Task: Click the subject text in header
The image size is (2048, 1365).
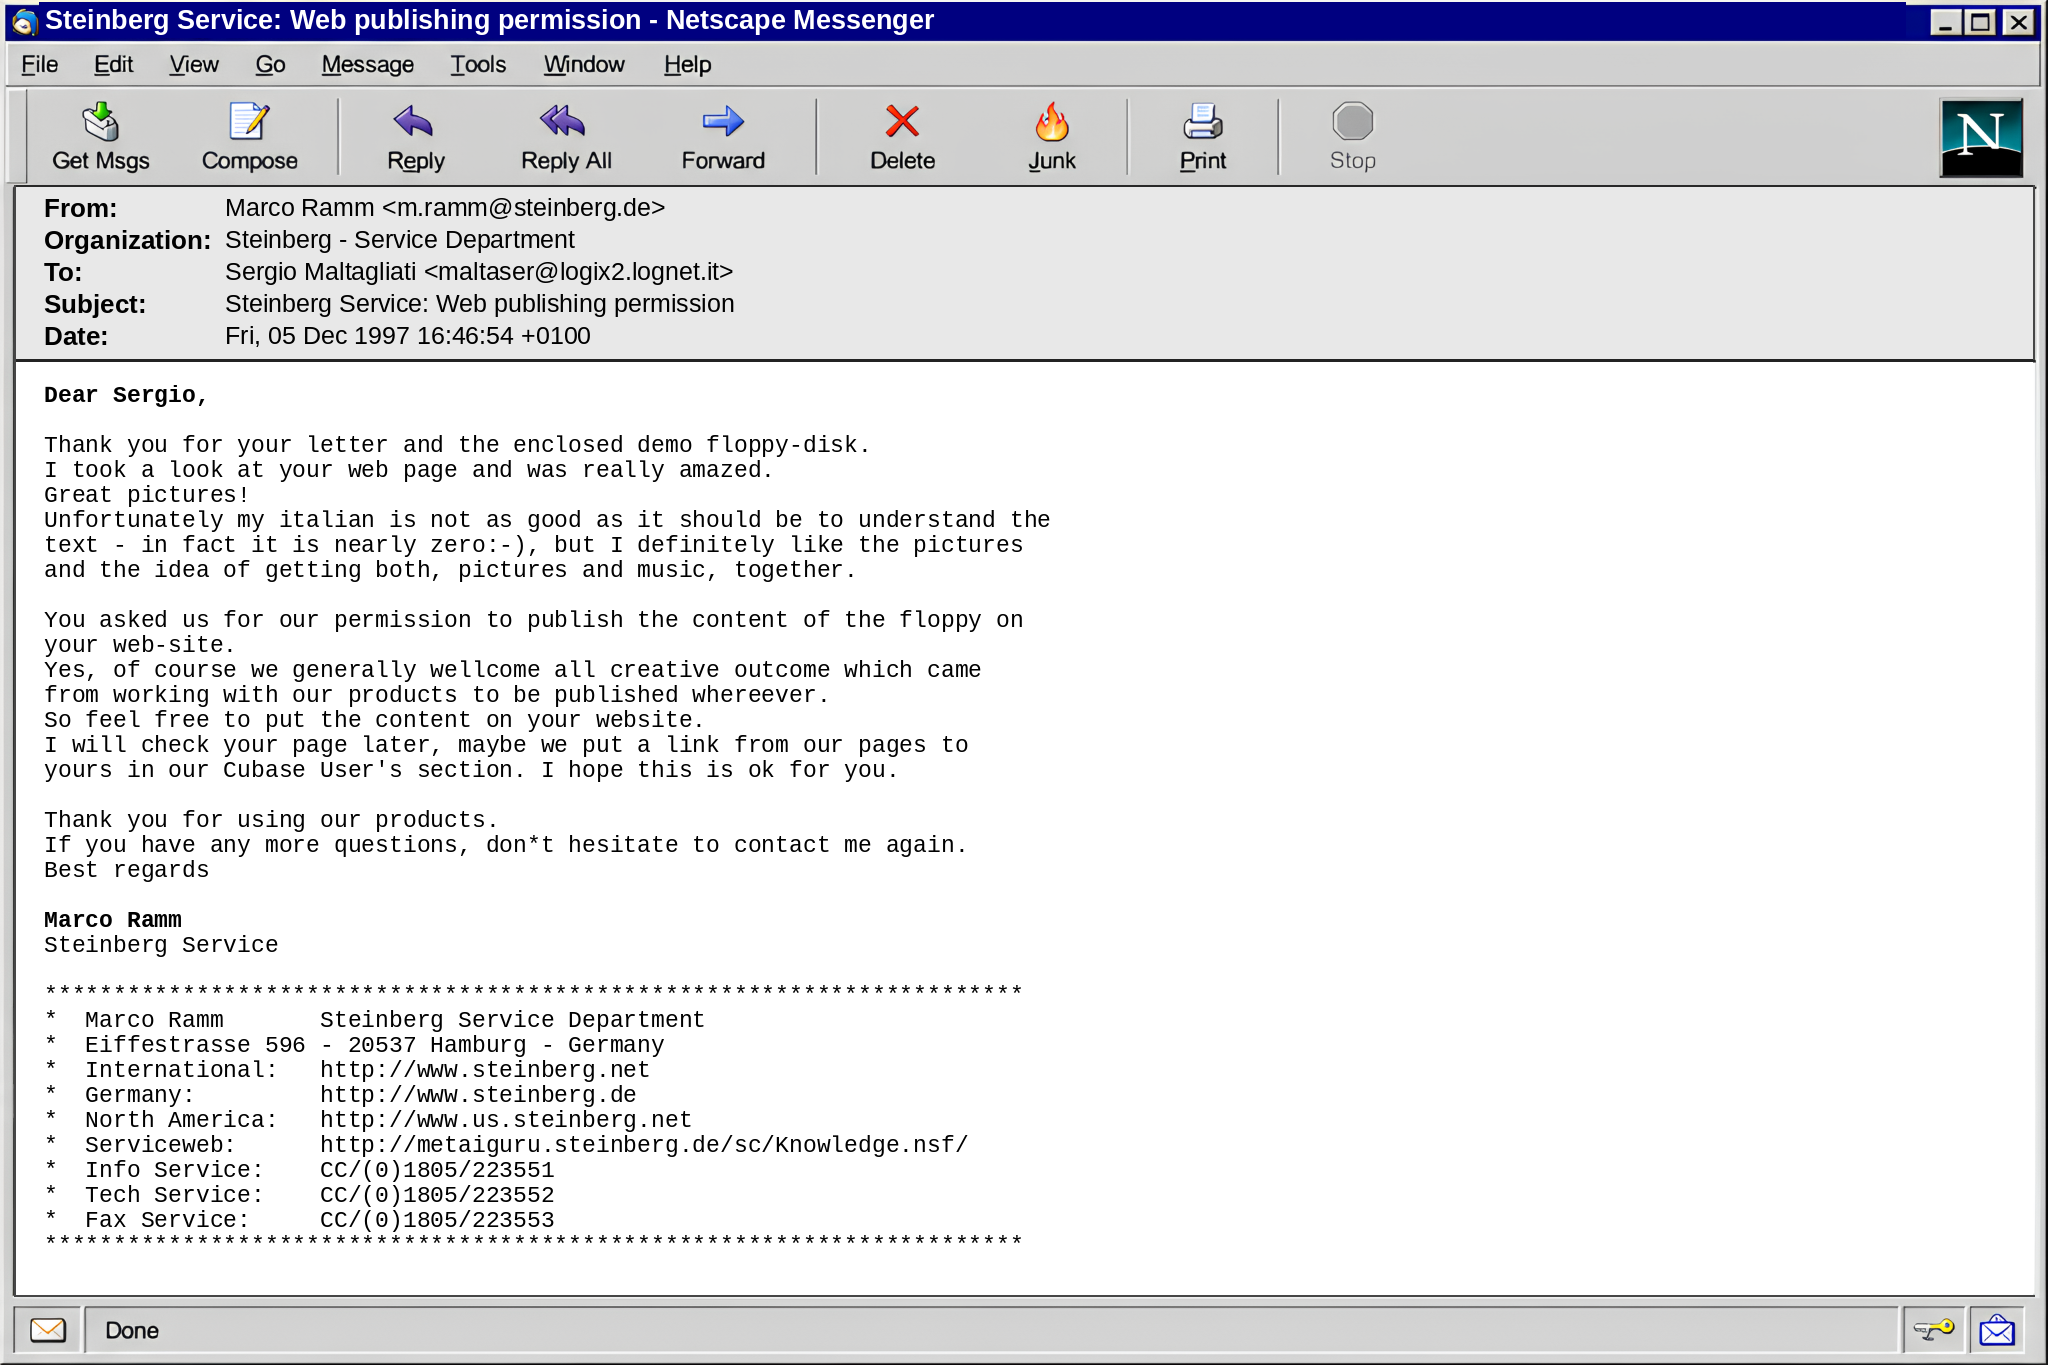Action: tap(479, 304)
